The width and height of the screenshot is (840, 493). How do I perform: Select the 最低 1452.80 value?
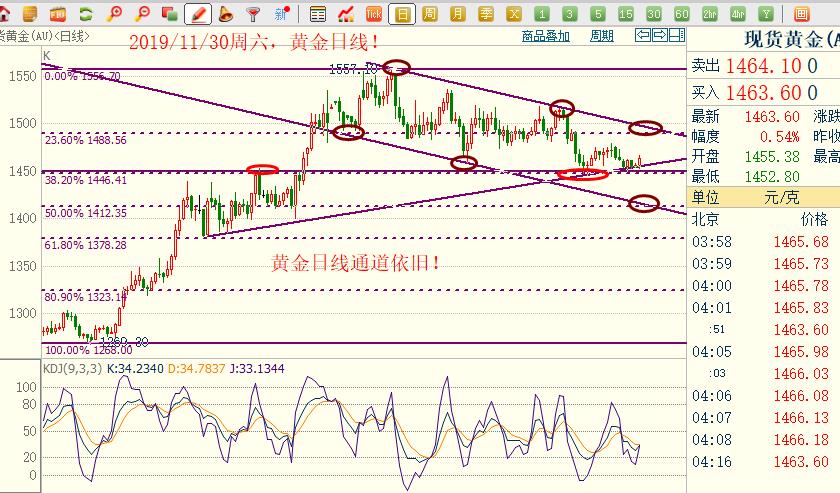point(772,176)
